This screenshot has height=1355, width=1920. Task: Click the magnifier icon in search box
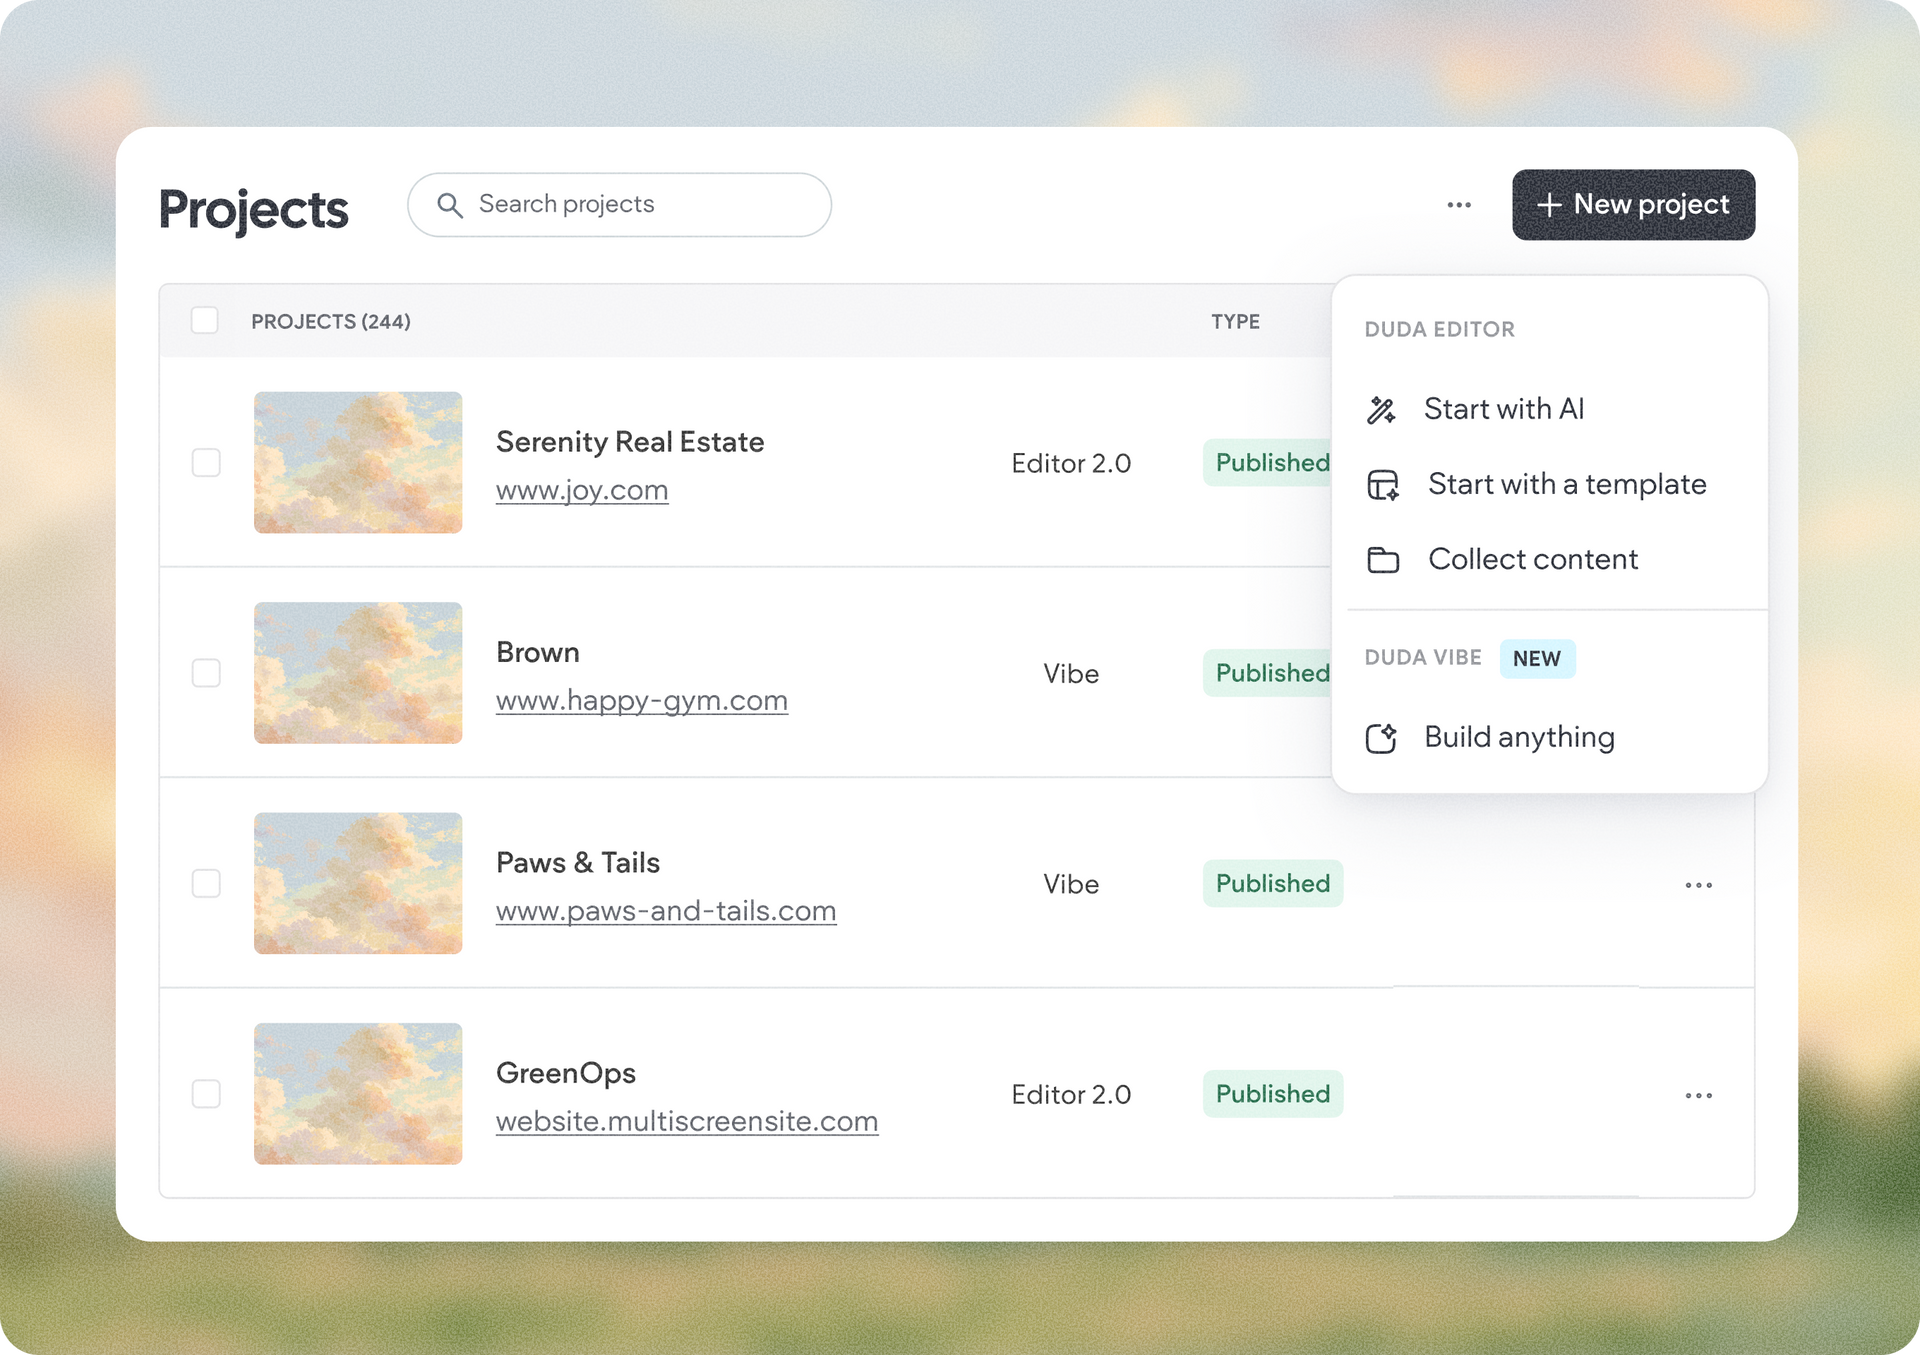click(450, 205)
